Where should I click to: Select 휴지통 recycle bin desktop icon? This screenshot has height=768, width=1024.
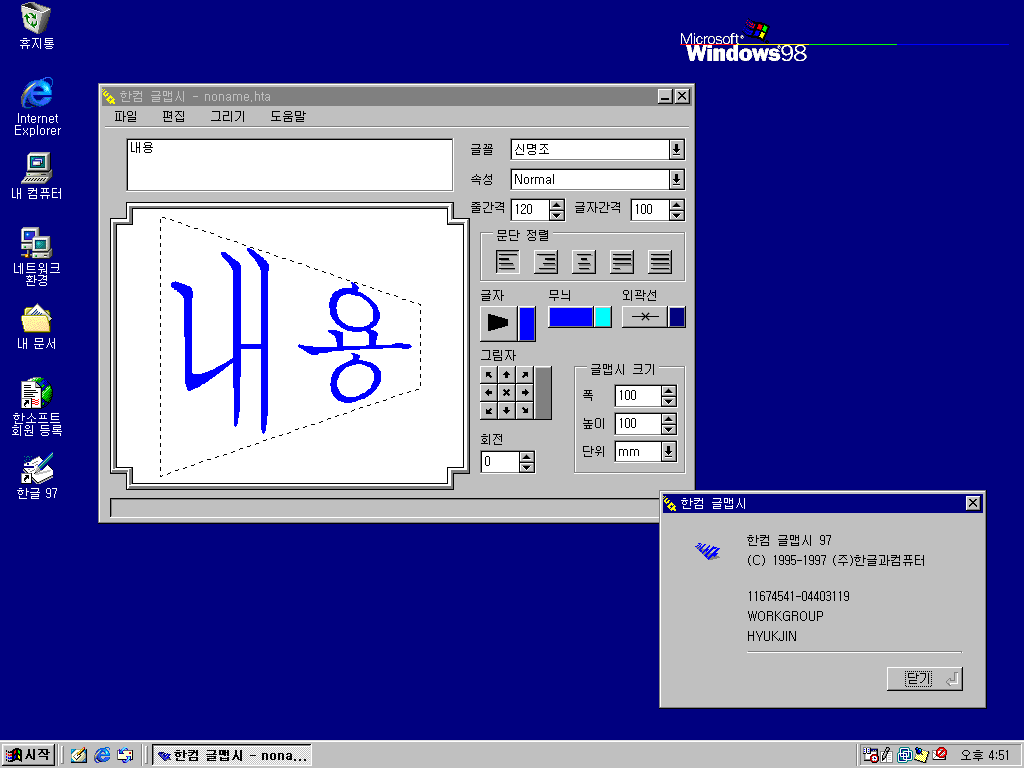[37, 26]
